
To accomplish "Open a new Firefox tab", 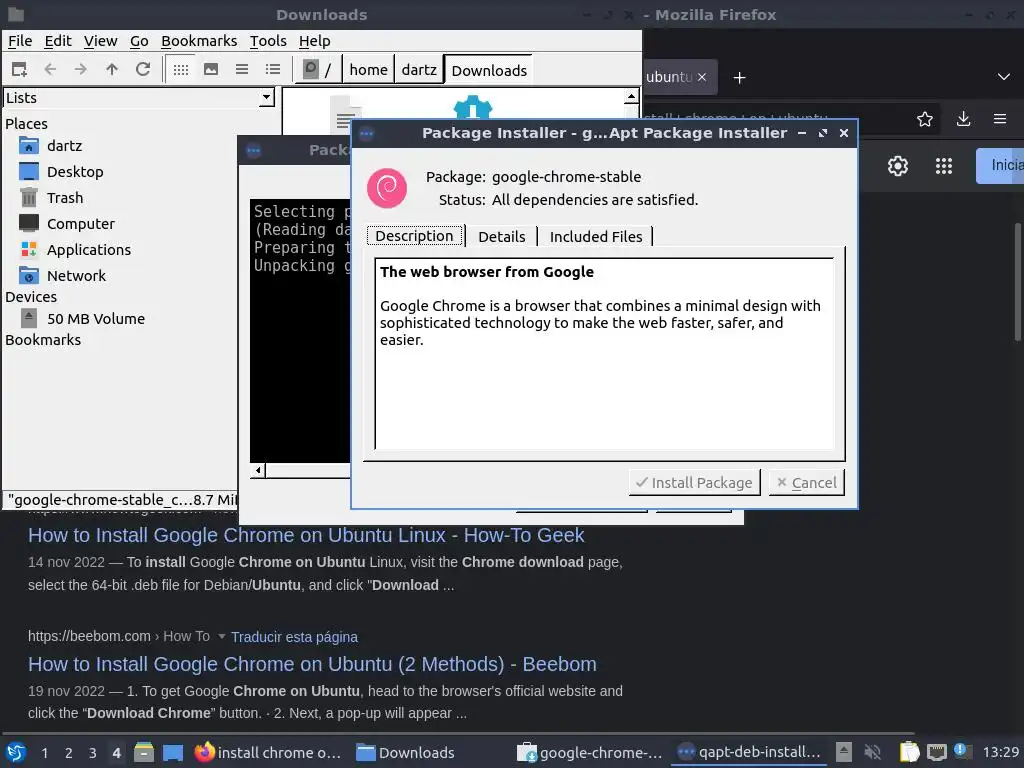I will pos(739,78).
